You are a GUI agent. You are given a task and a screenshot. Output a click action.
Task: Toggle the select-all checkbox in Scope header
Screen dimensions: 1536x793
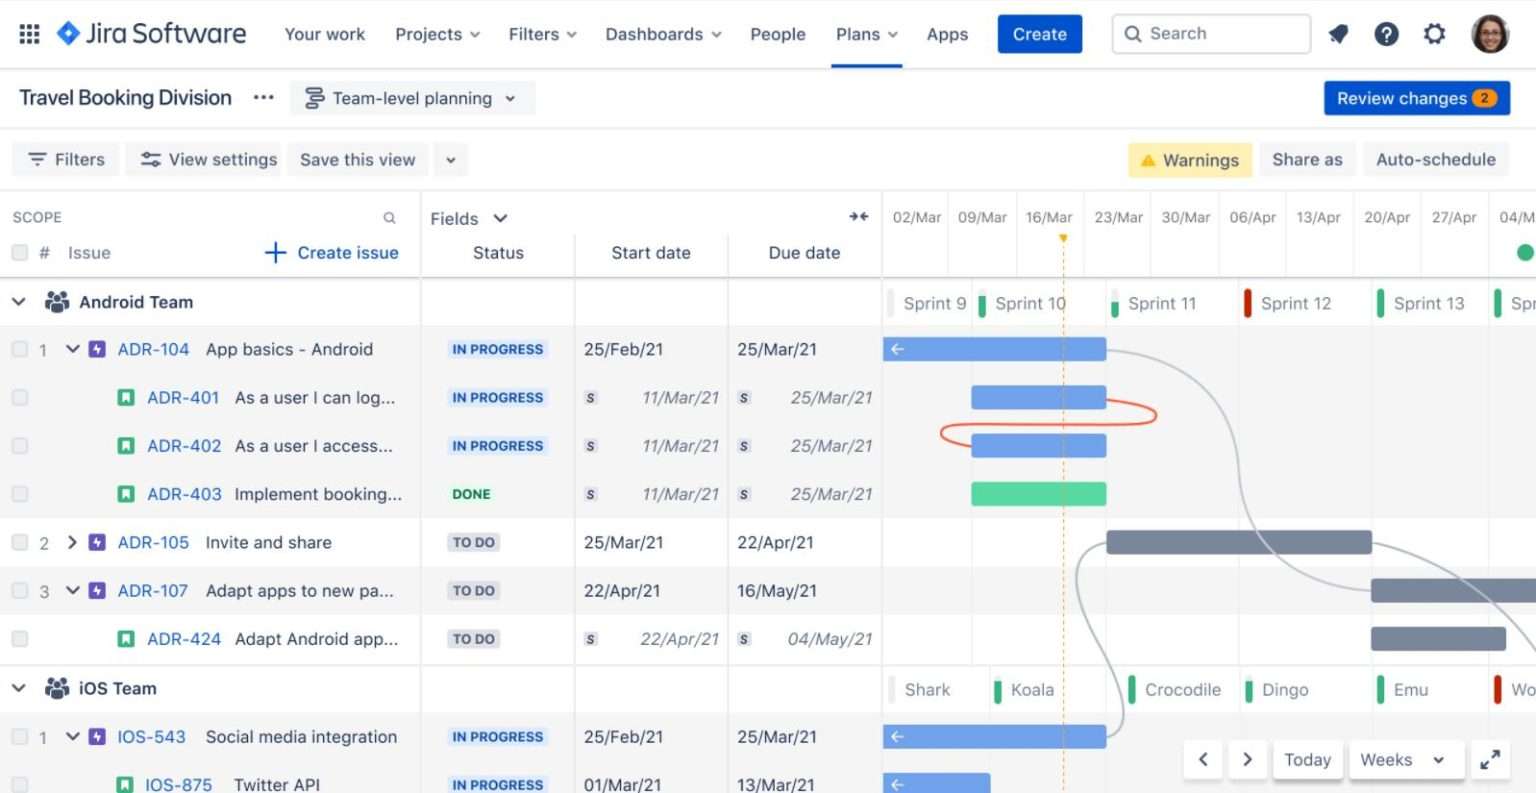click(x=19, y=252)
